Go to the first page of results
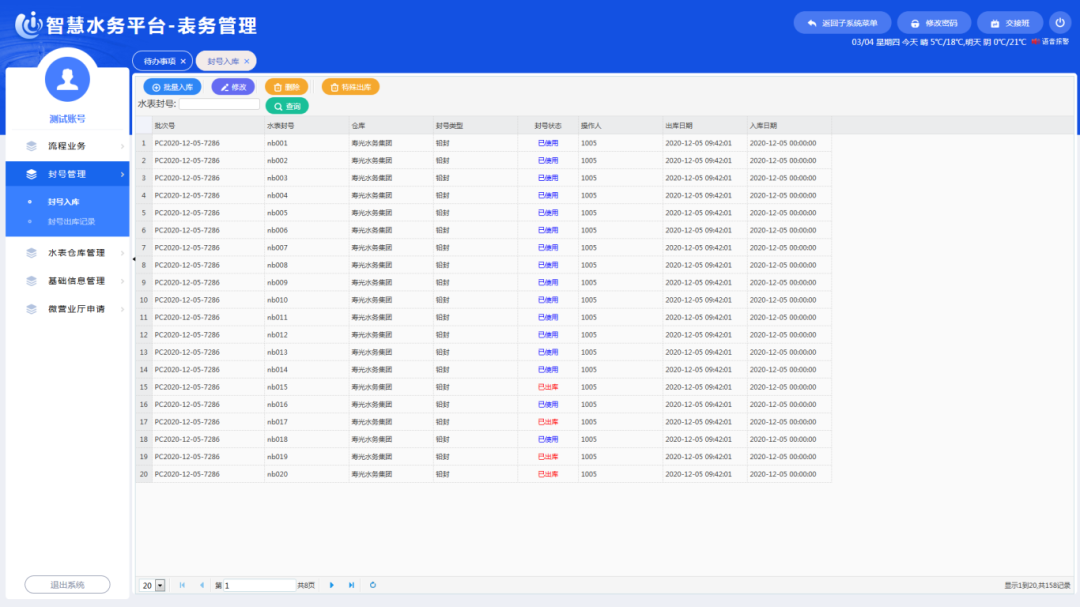Image resolution: width=1080 pixels, height=607 pixels. tap(183, 585)
